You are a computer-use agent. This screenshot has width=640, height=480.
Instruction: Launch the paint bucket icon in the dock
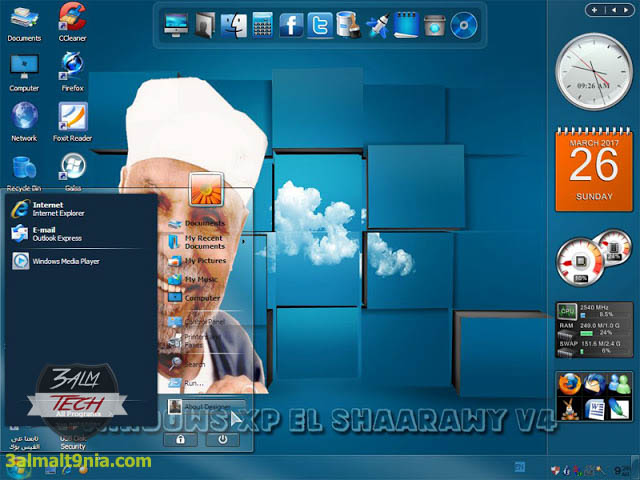(x=348, y=25)
